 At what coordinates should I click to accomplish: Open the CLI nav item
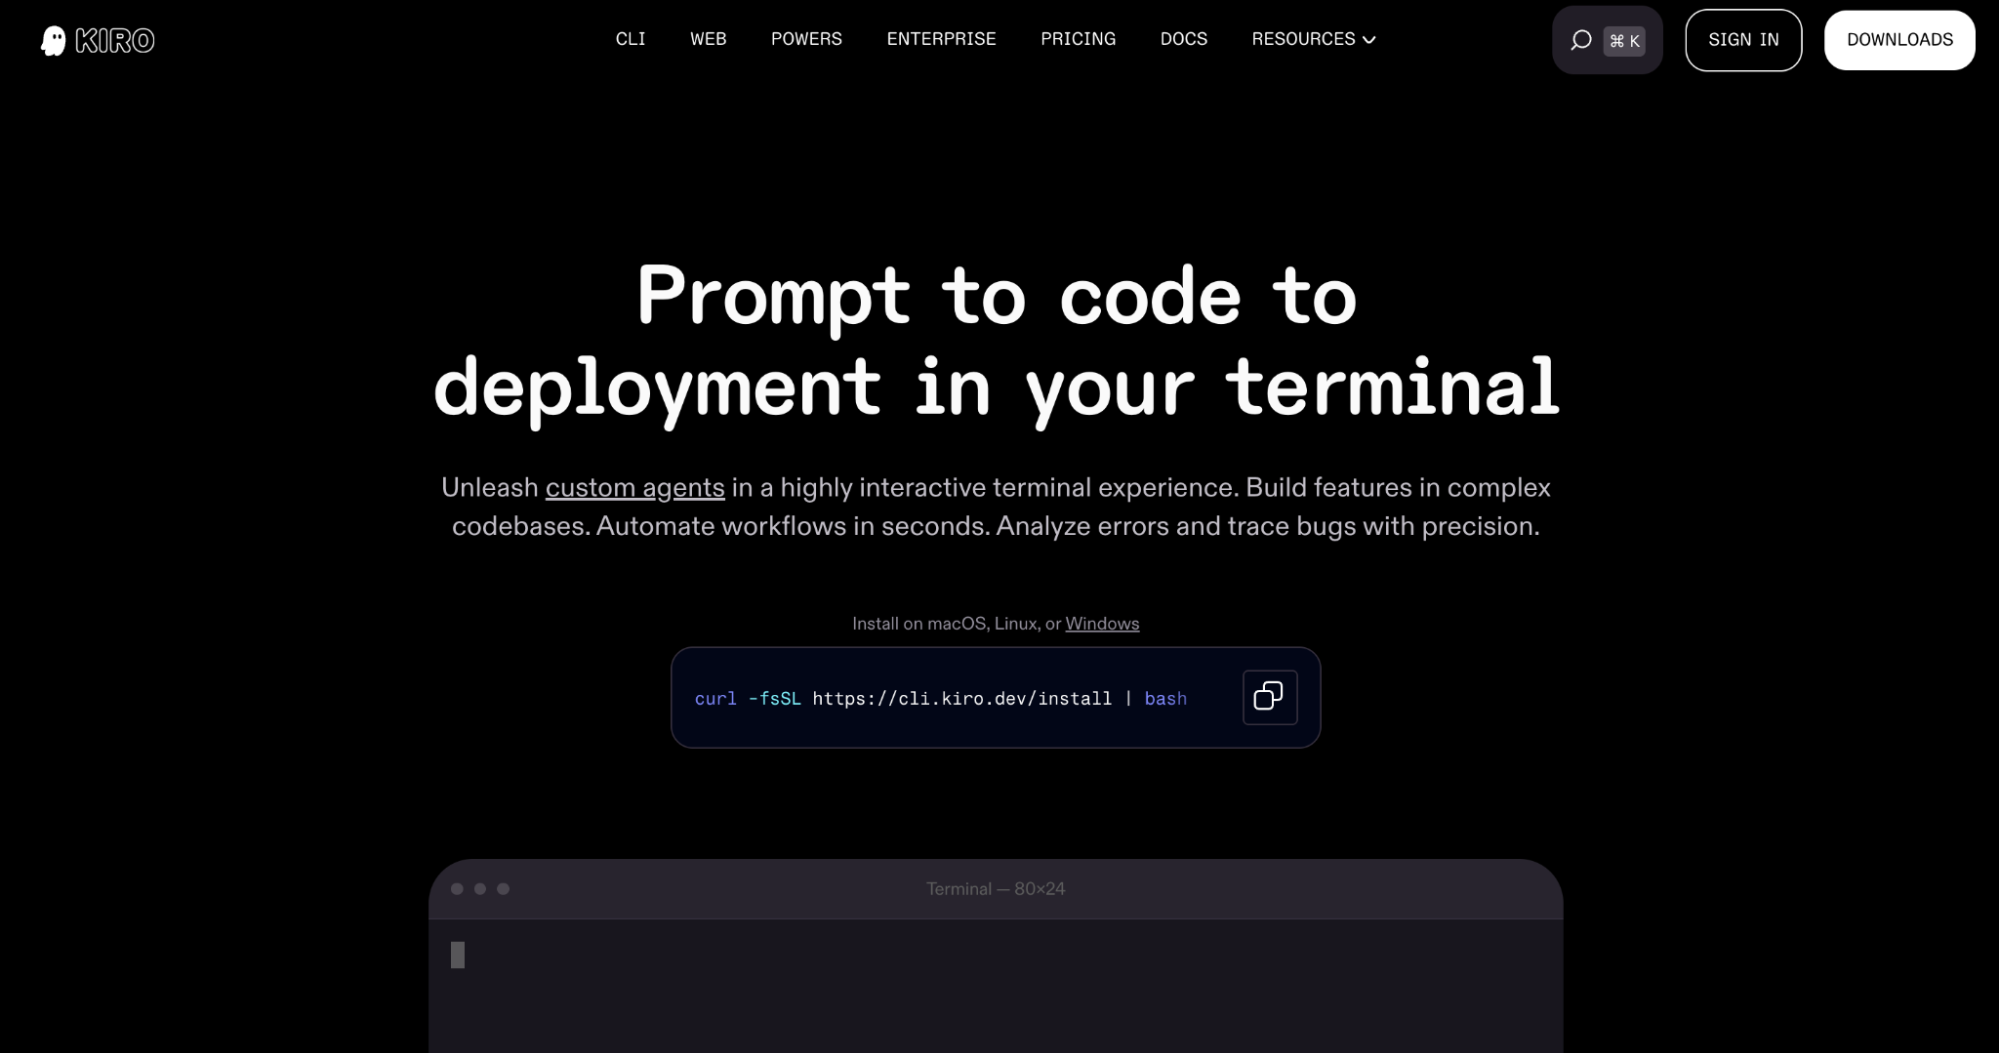[x=630, y=39]
